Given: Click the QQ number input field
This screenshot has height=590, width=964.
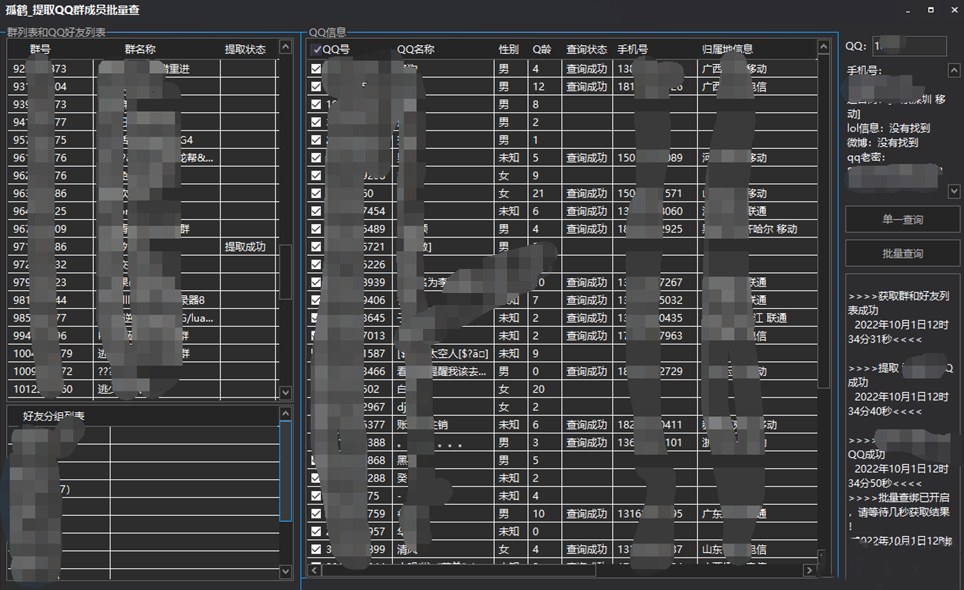Looking at the screenshot, I should pos(908,46).
